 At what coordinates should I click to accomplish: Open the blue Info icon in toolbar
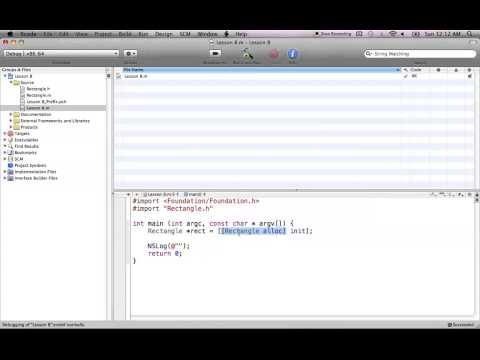coord(292,54)
